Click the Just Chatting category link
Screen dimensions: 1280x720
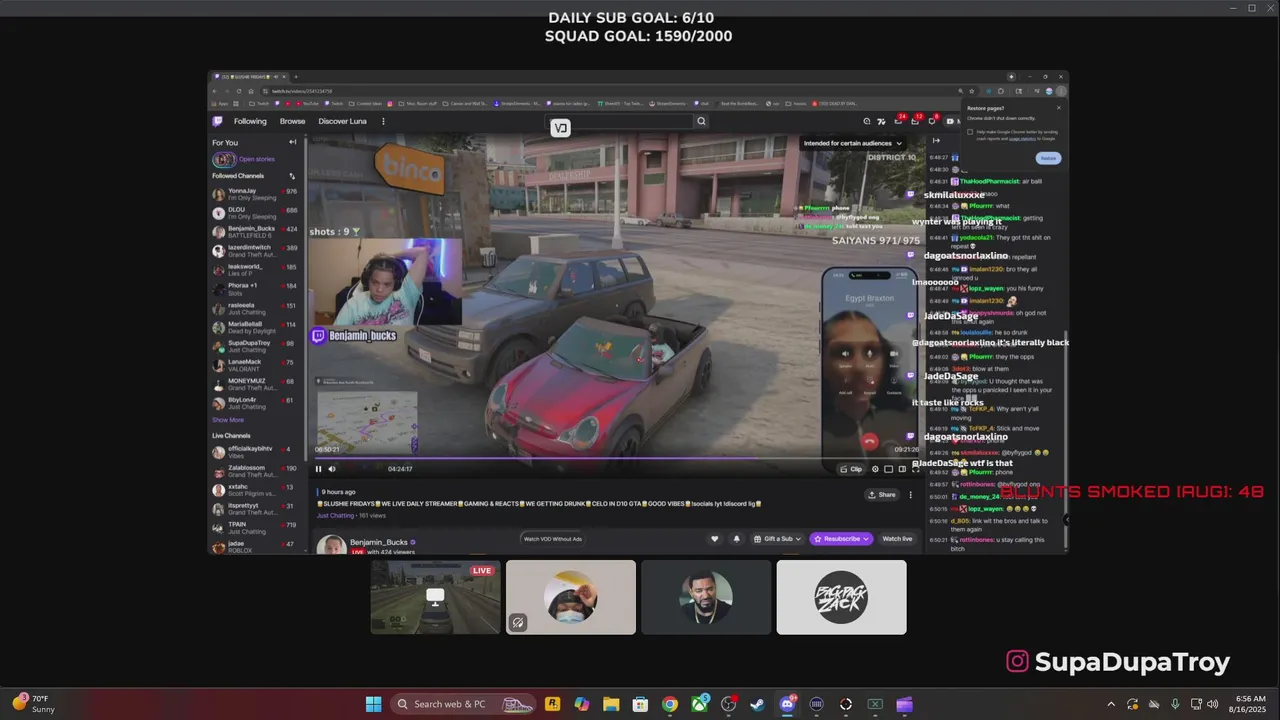(x=335, y=515)
